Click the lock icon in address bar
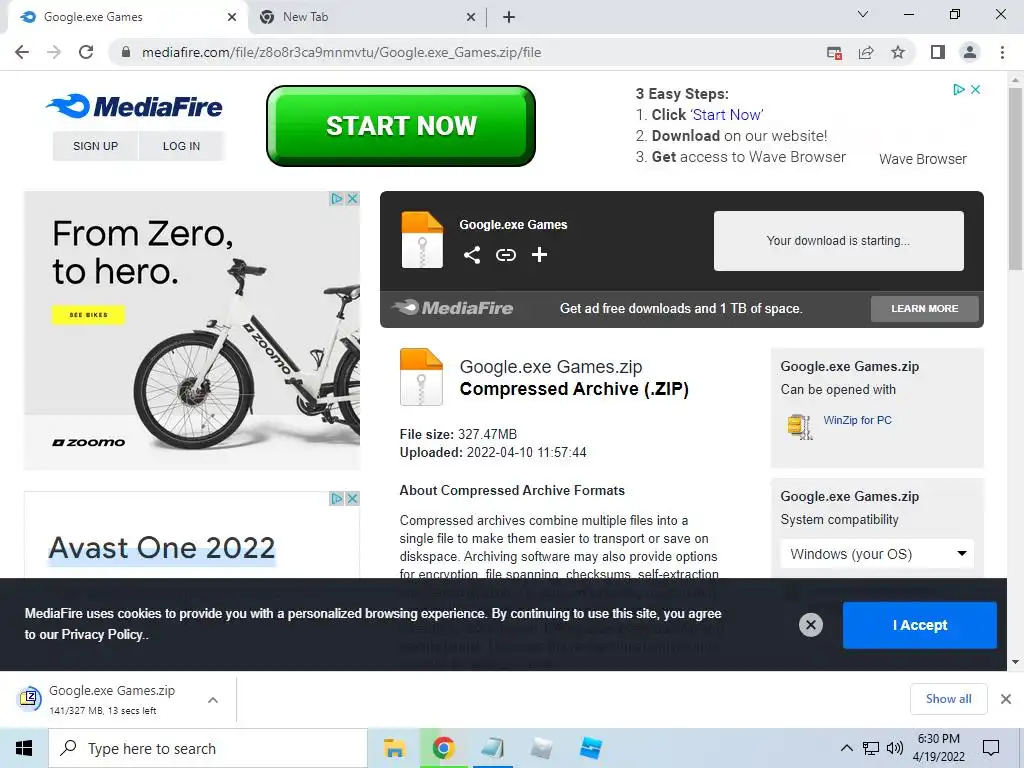1024x768 pixels. point(126,52)
